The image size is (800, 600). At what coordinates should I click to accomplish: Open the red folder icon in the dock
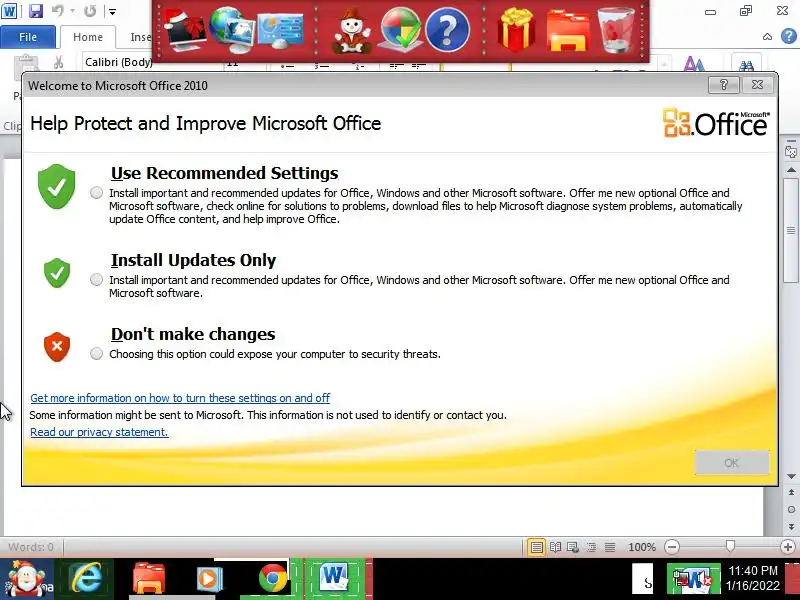[x=568, y=32]
